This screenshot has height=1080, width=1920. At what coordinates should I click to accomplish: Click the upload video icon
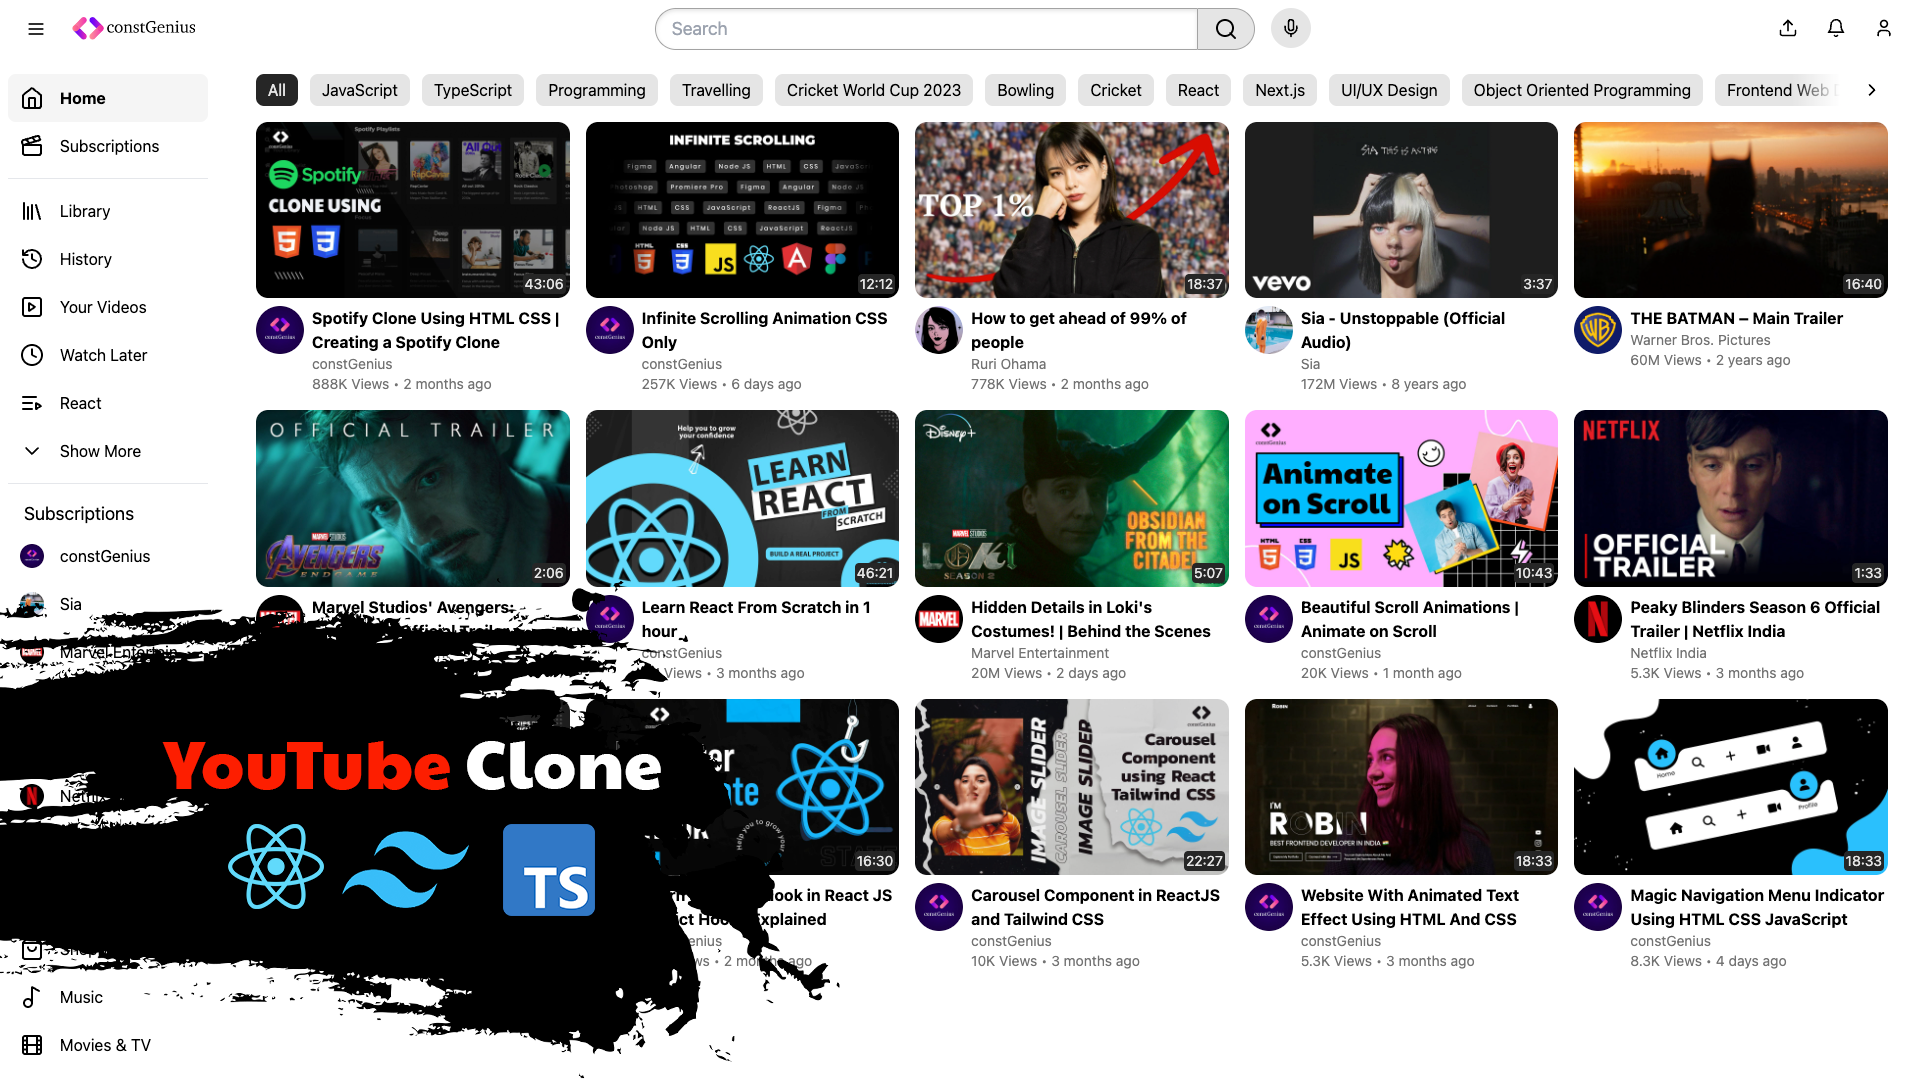pyautogui.click(x=1788, y=29)
